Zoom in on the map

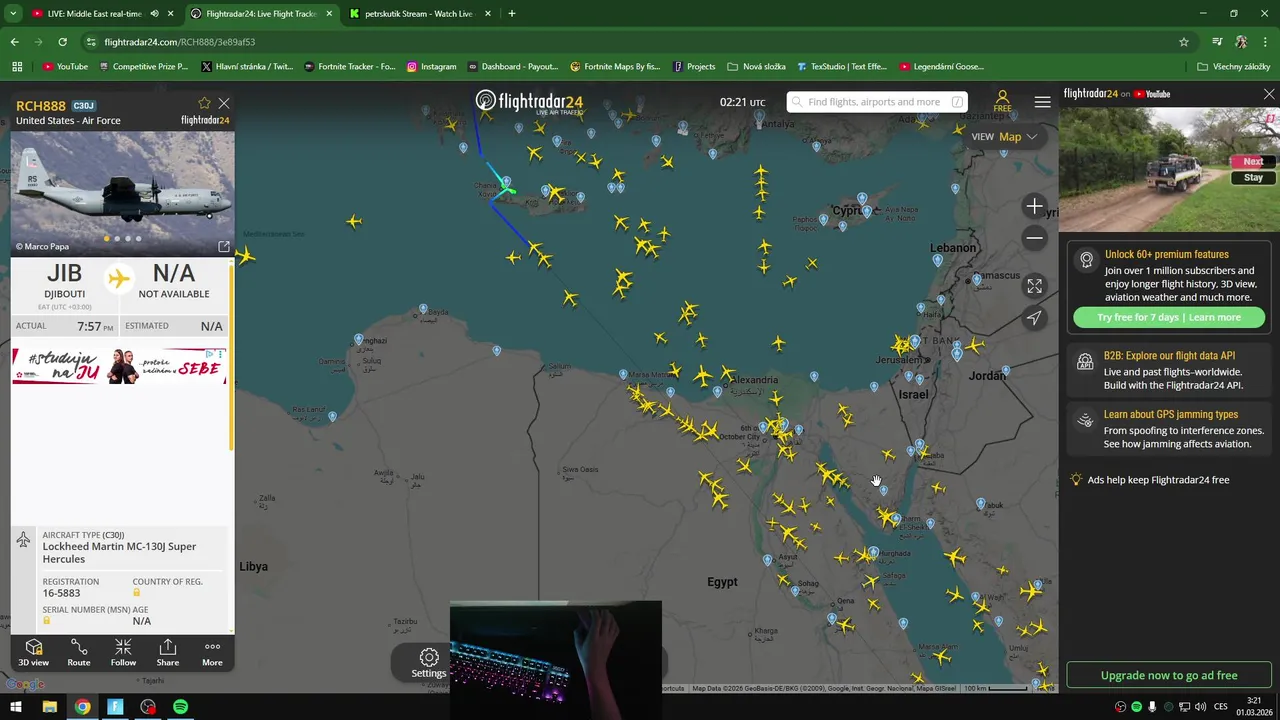1034,206
